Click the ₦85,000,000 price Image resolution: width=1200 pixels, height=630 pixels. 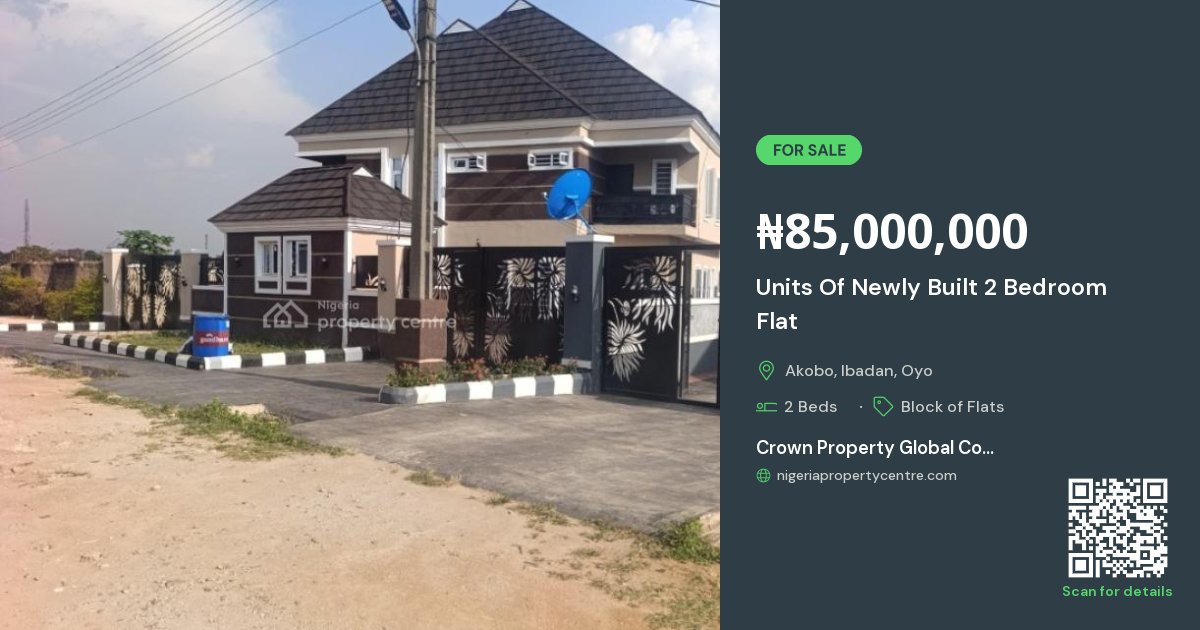892,232
